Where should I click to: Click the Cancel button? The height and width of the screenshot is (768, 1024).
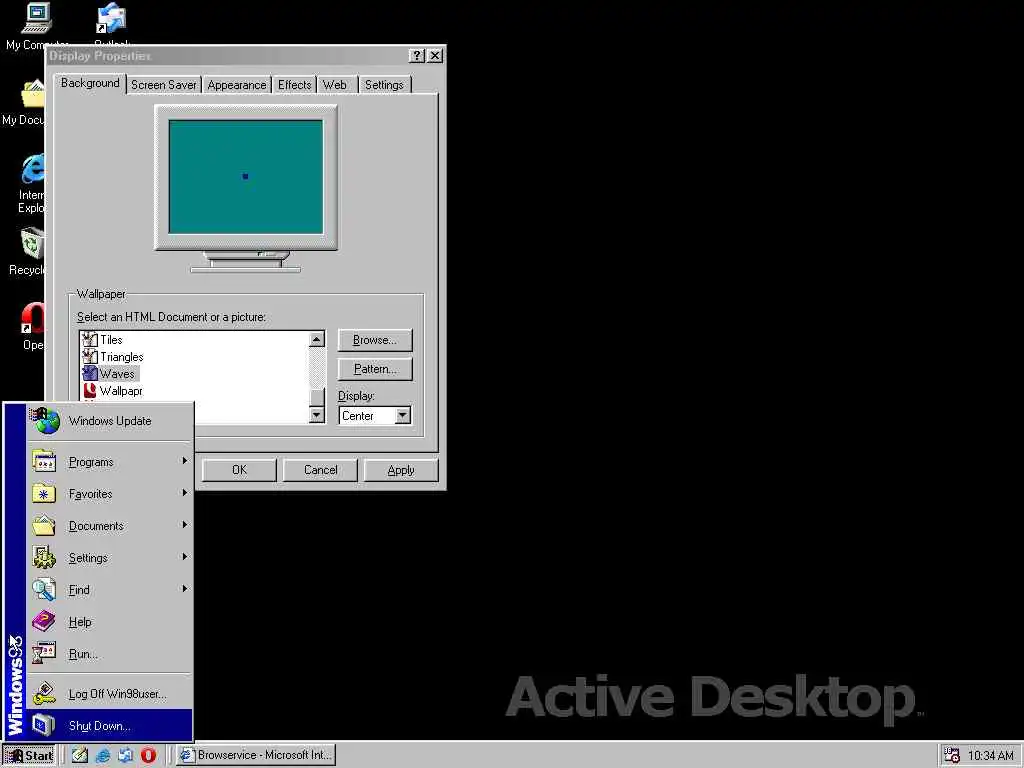(320, 470)
